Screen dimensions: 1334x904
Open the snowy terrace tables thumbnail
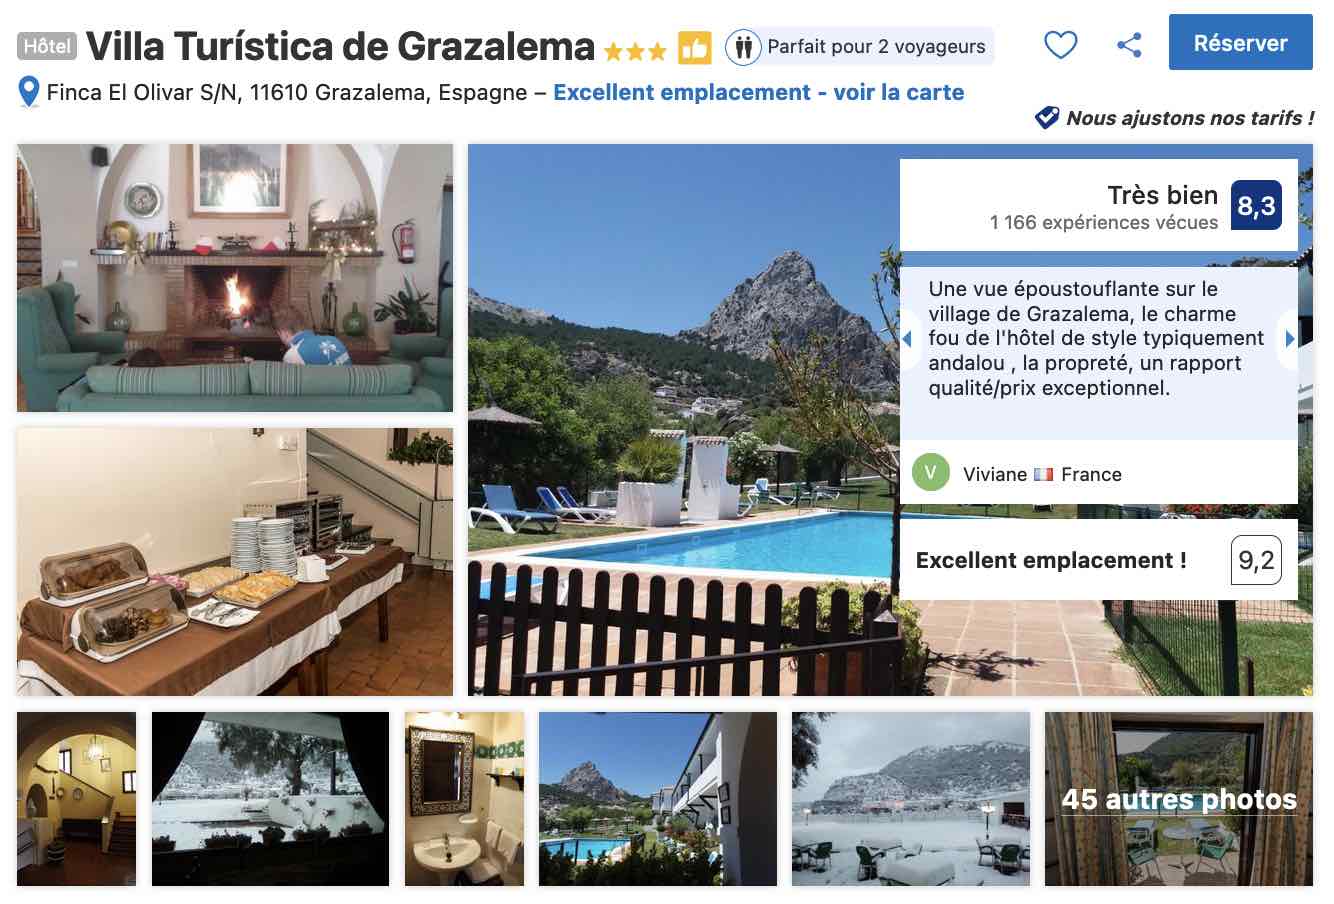pos(911,799)
